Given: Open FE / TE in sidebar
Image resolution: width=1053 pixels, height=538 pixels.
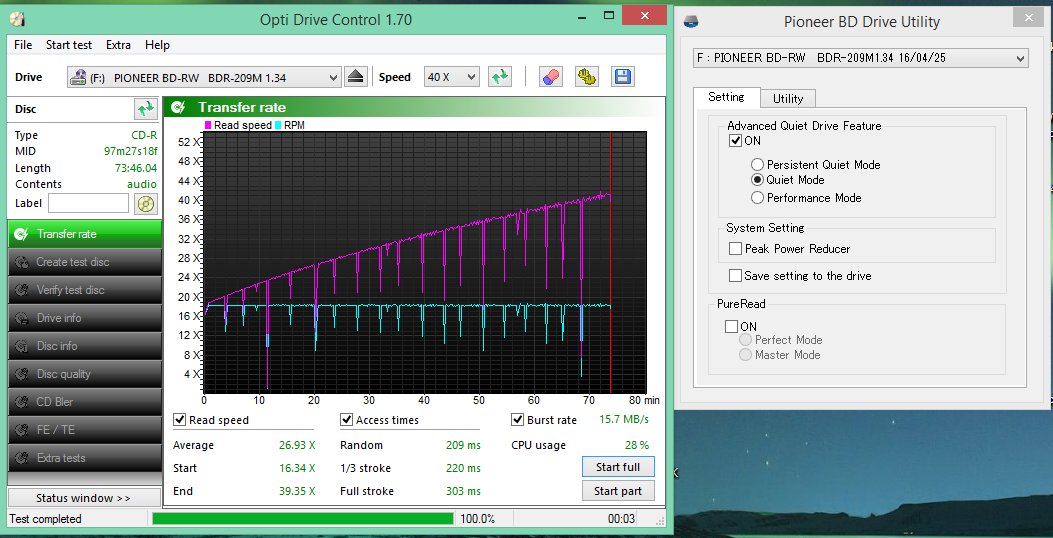Looking at the screenshot, I should [x=85, y=430].
